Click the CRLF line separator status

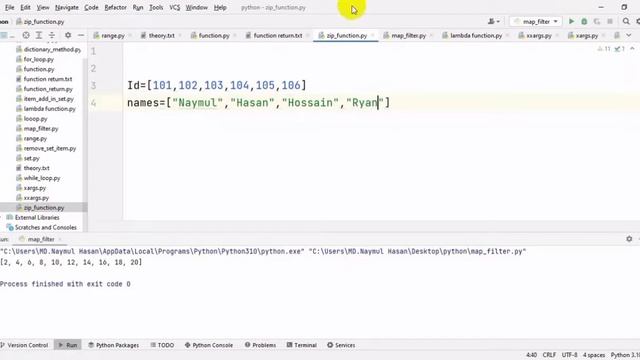(549, 355)
